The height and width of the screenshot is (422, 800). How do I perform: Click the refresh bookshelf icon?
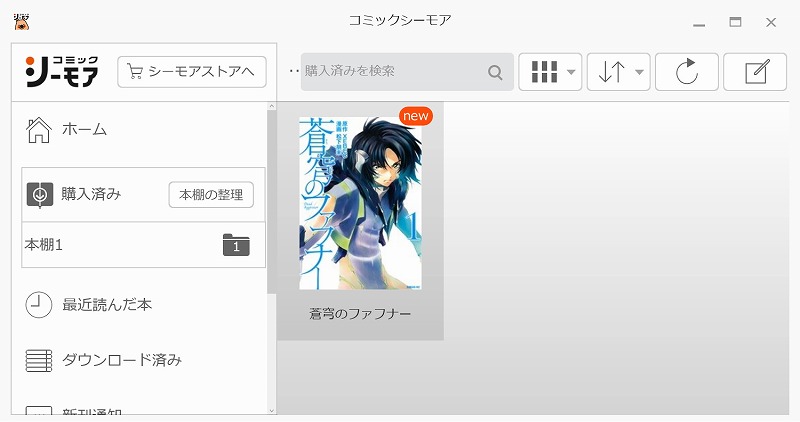click(687, 71)
